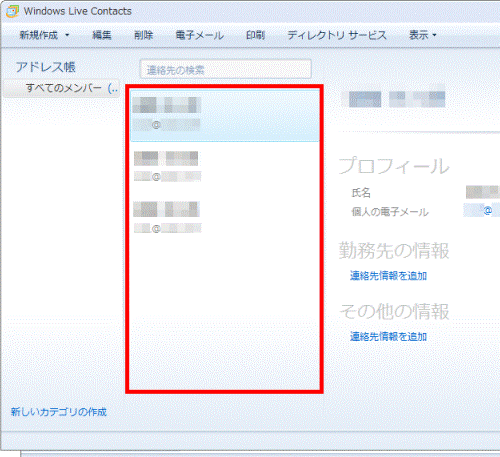Viewport: 500px width, 457px height.
Task: Click 印刷 in the toolbar
Action: click(x=256, y=35)
